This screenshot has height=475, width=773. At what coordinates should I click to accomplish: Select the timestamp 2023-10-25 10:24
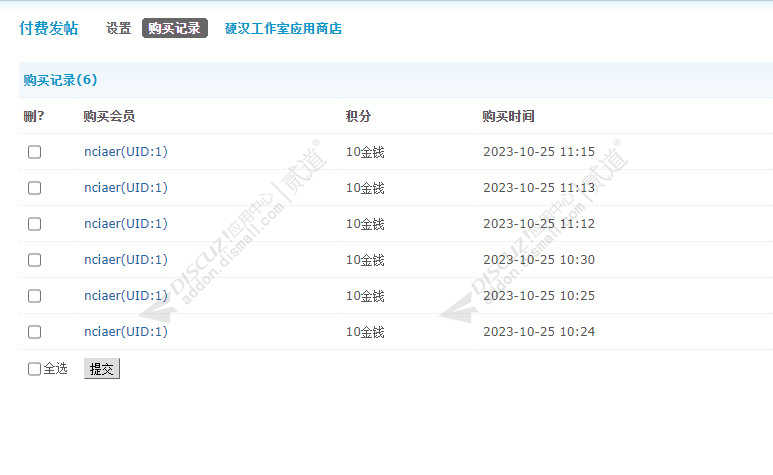(x=539, y=332)
